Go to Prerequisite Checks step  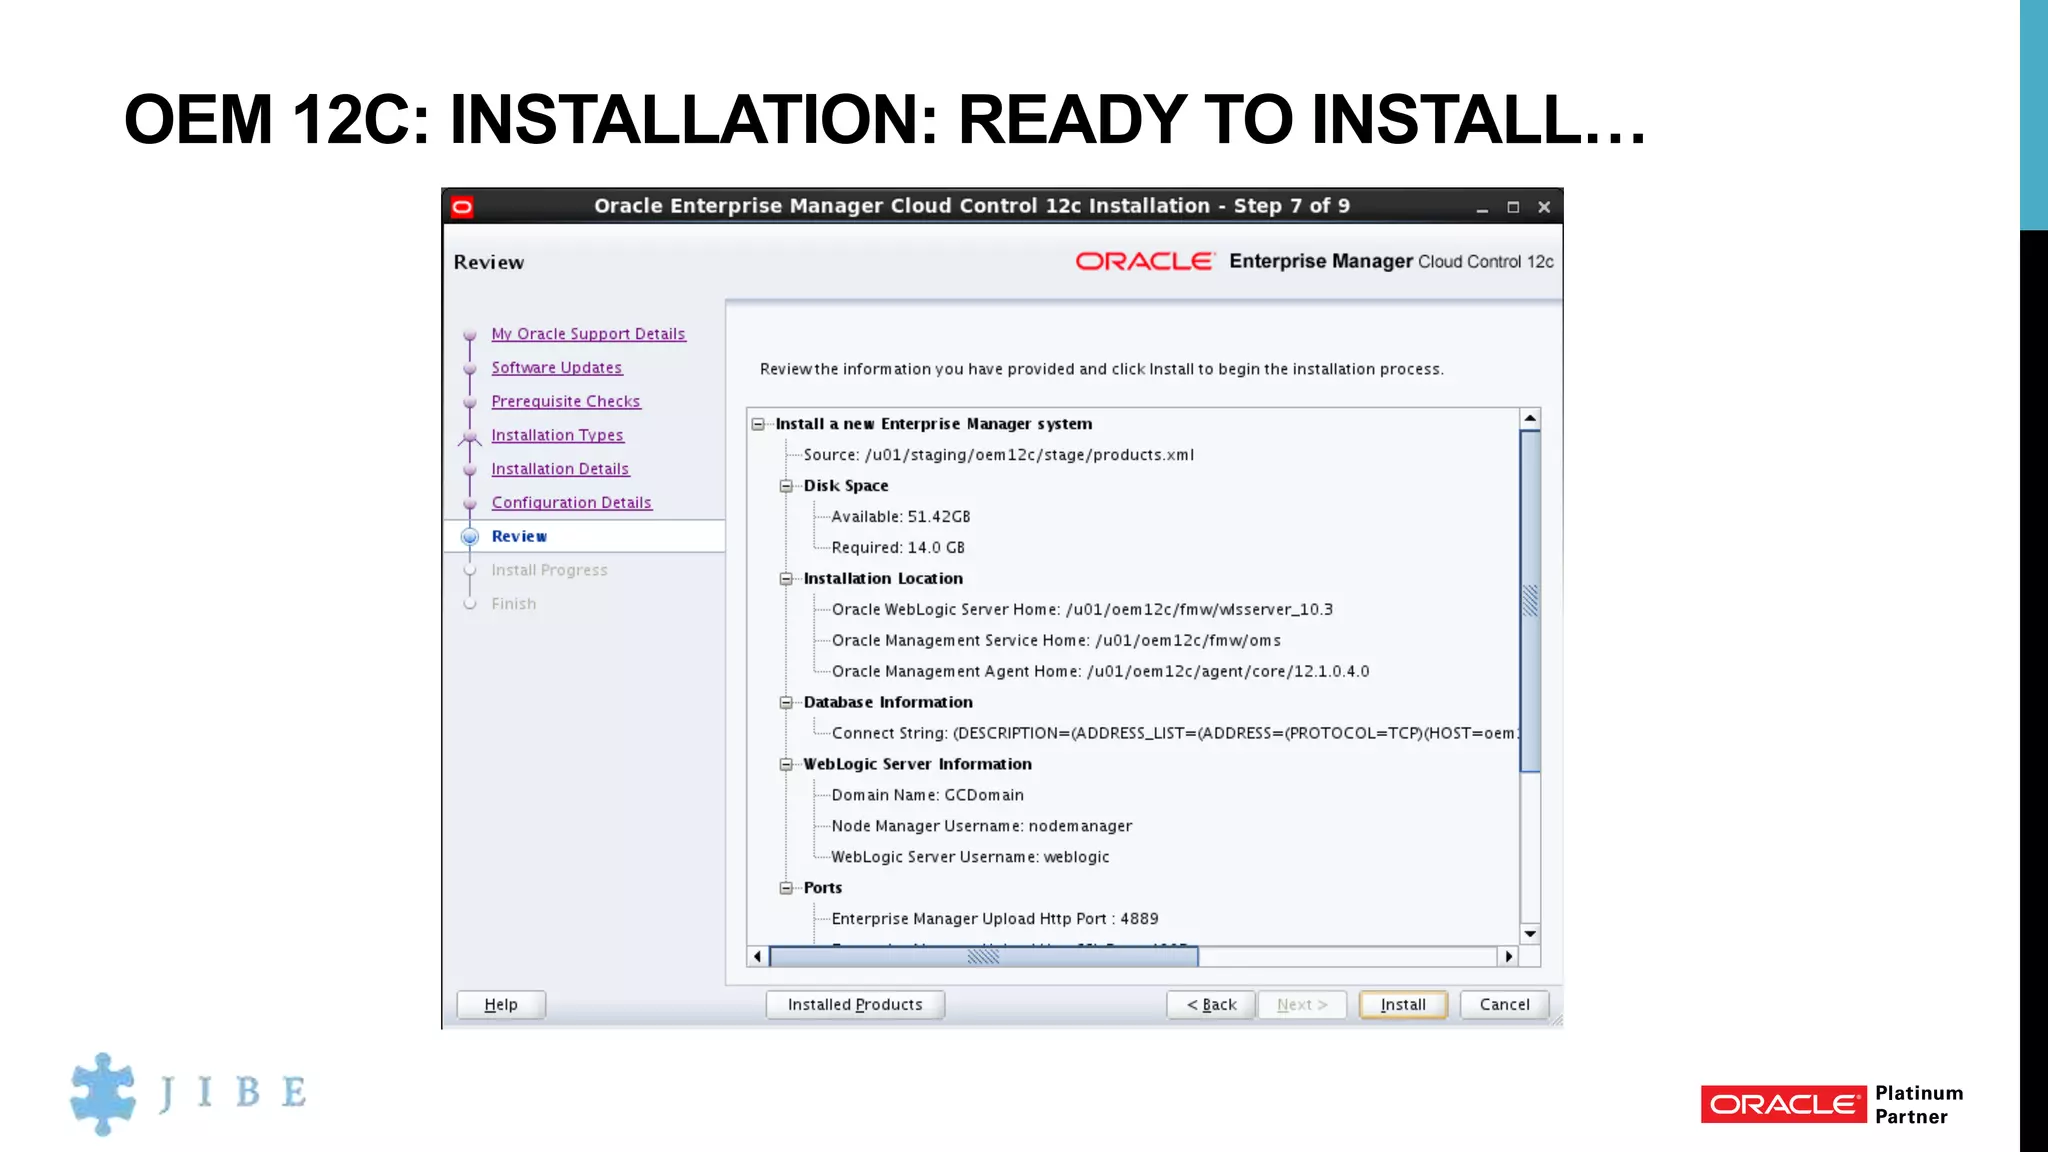(x=566, y=401)
